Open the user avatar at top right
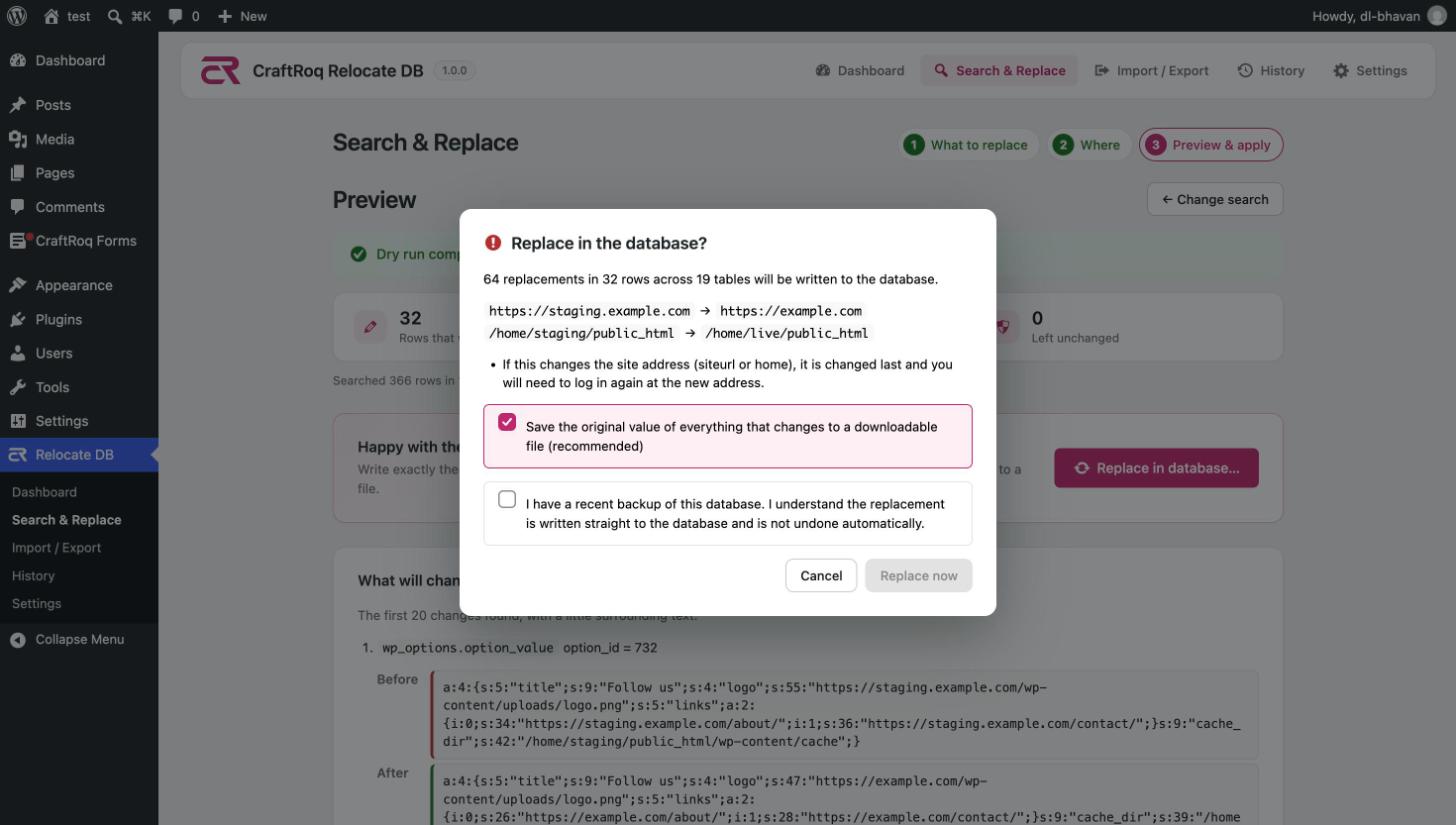The width and height of the screenshot is (1456, 825). click(1437, 16)
